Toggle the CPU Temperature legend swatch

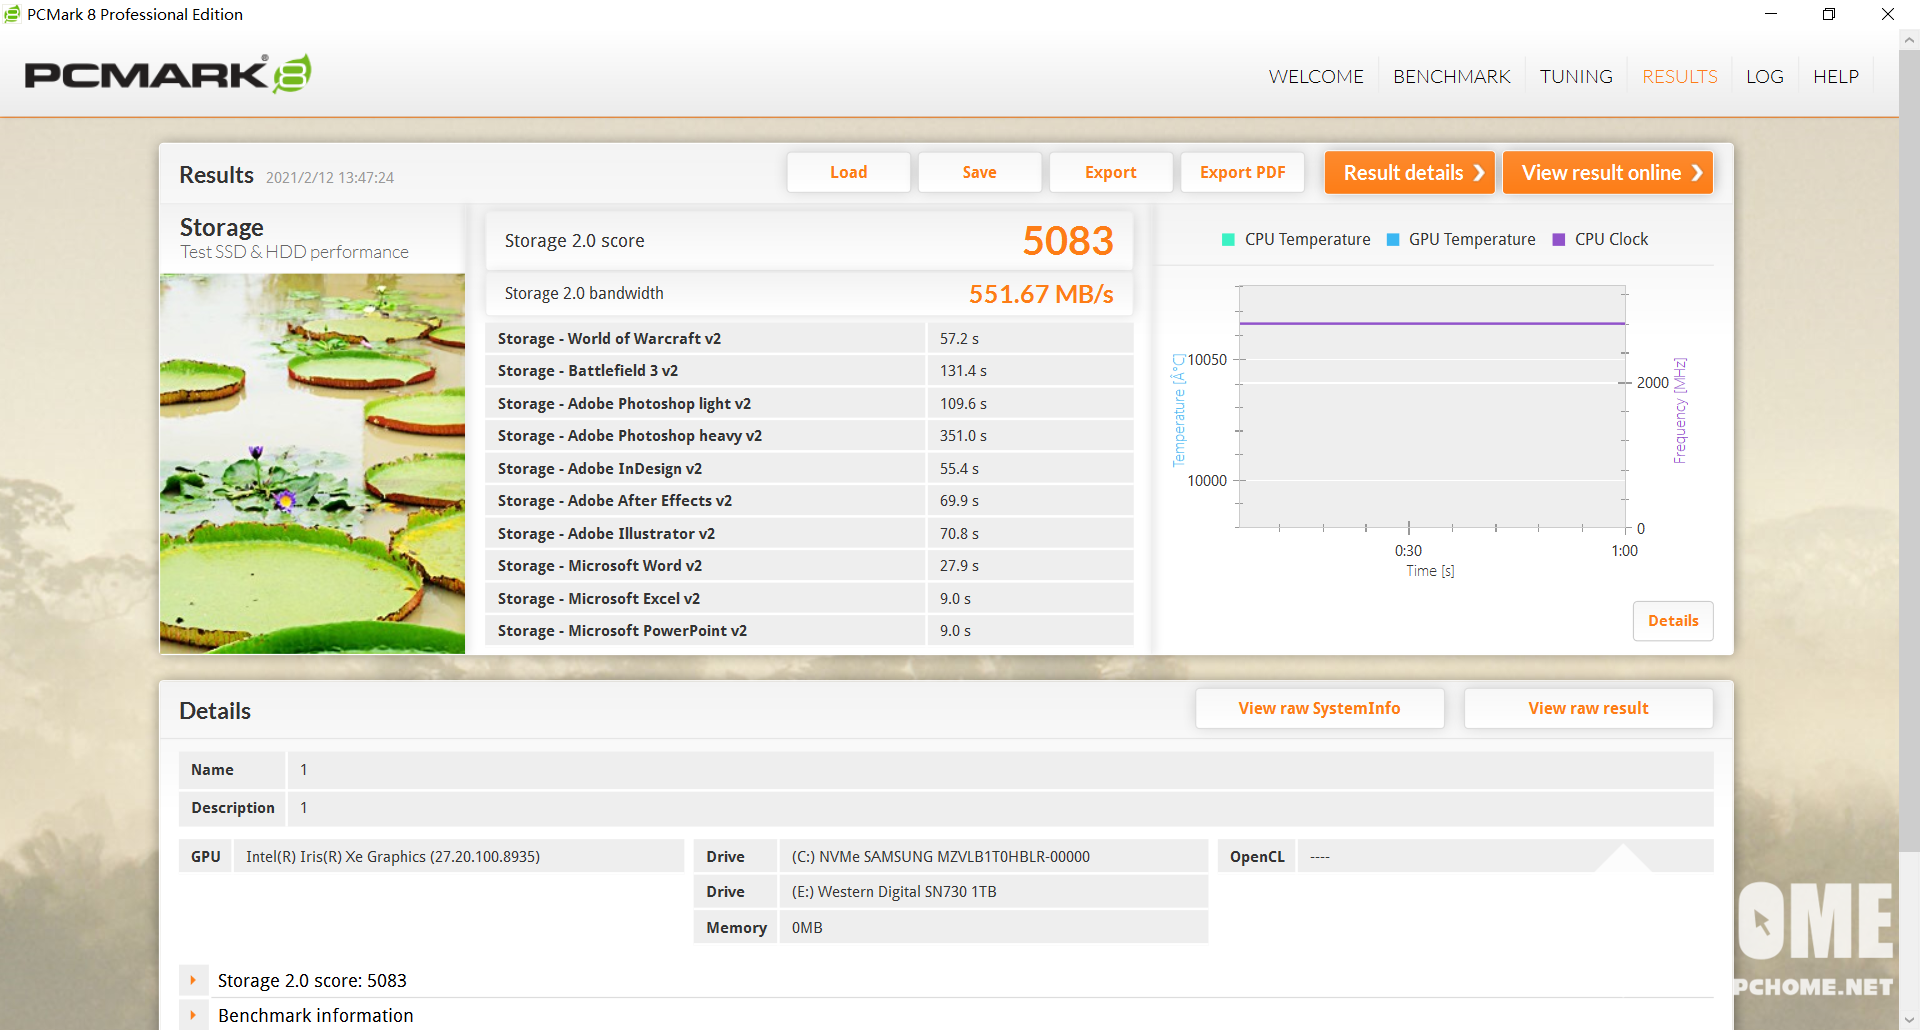click(1228, 240)
